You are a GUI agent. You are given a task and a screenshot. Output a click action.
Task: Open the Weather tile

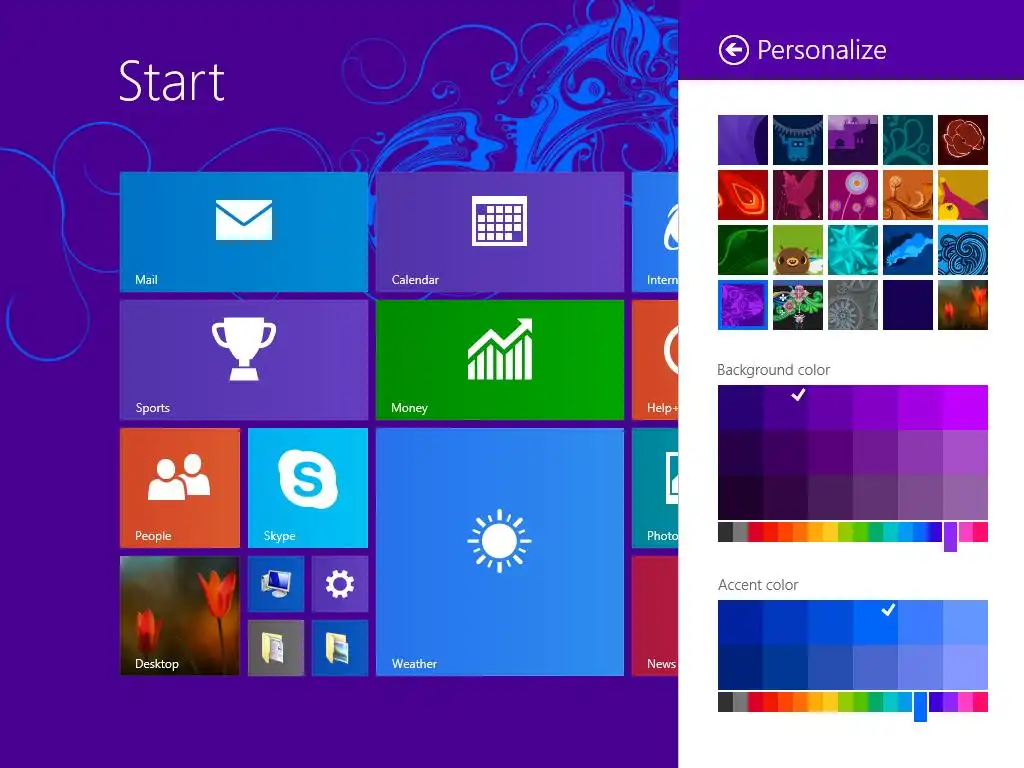click(500, 552)
